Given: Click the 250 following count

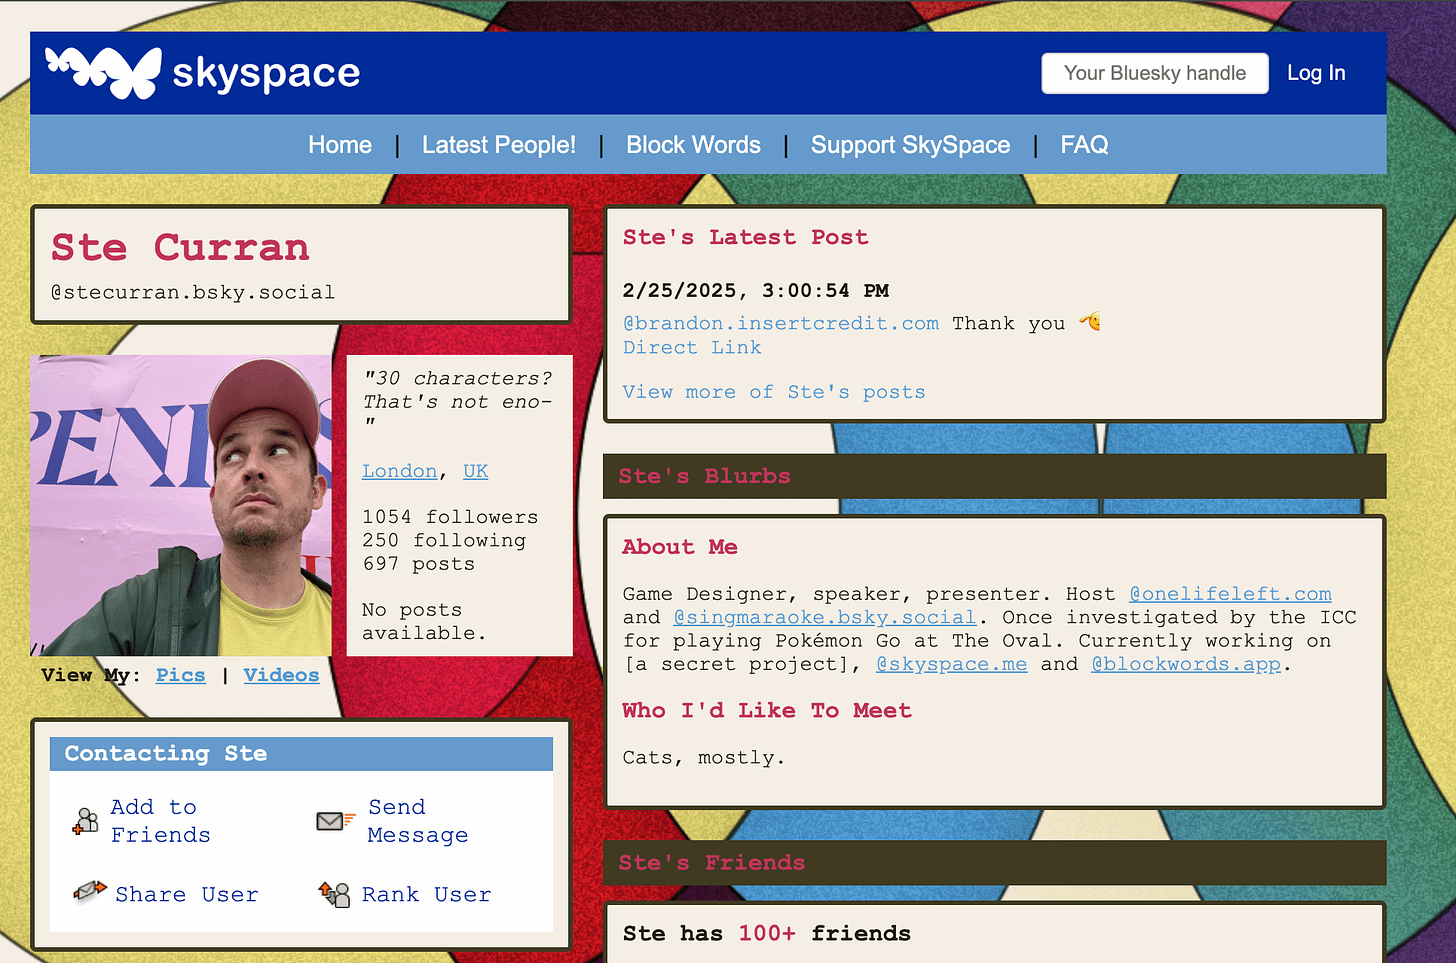Looking at the screenshot, I should (x=444, y=540).
